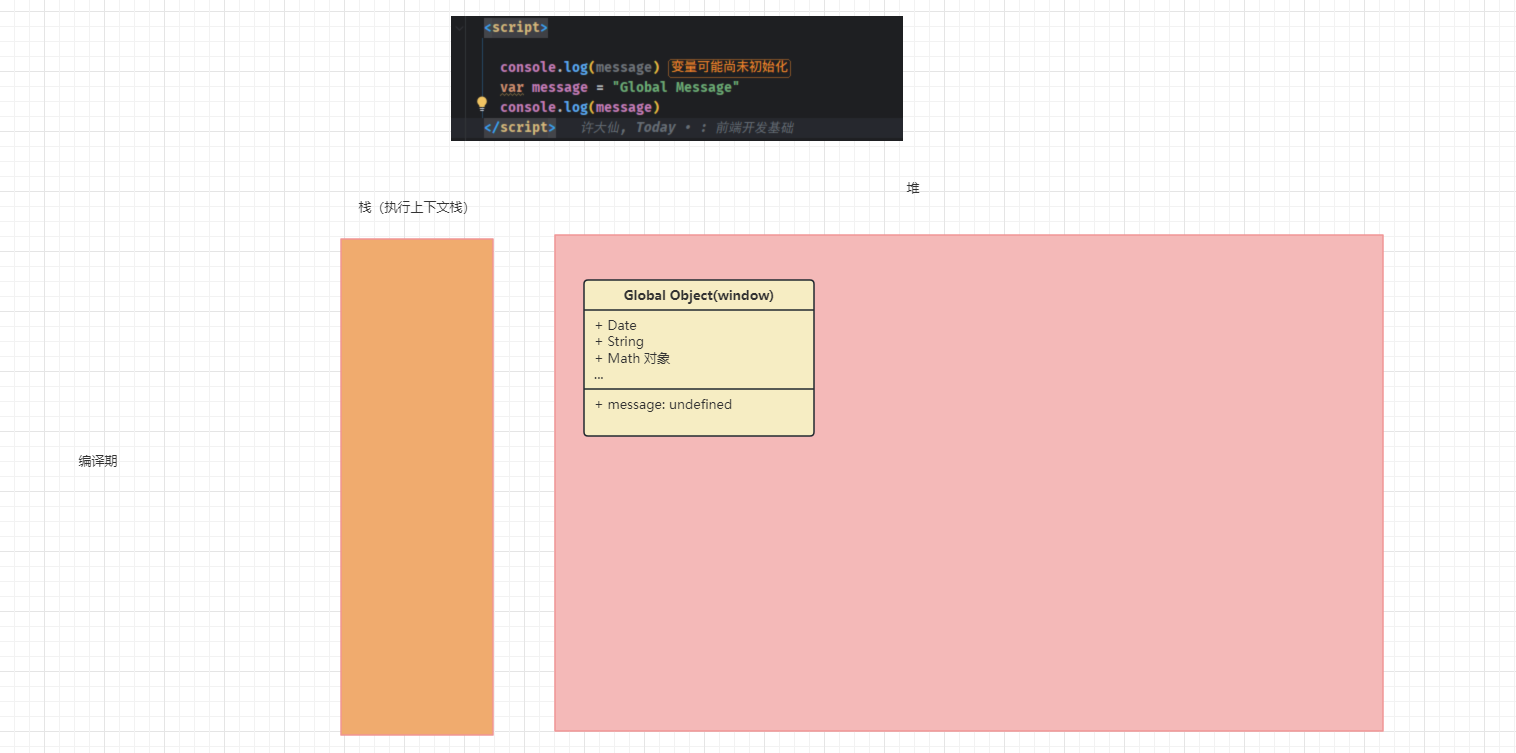Viewport: 1516px width, 753px height.
Task: Click the Global Object(window) title header
Action: [x=698, y=295]
